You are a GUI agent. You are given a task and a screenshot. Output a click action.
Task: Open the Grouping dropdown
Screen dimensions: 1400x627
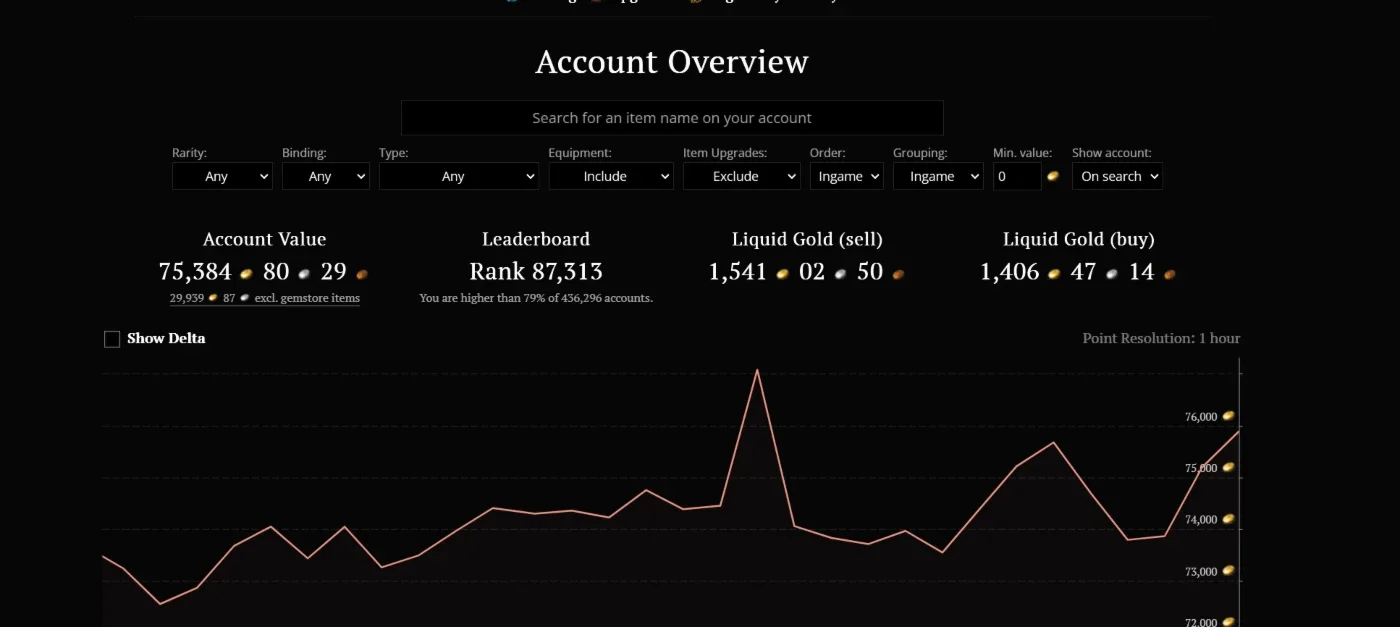coord(939,176)
